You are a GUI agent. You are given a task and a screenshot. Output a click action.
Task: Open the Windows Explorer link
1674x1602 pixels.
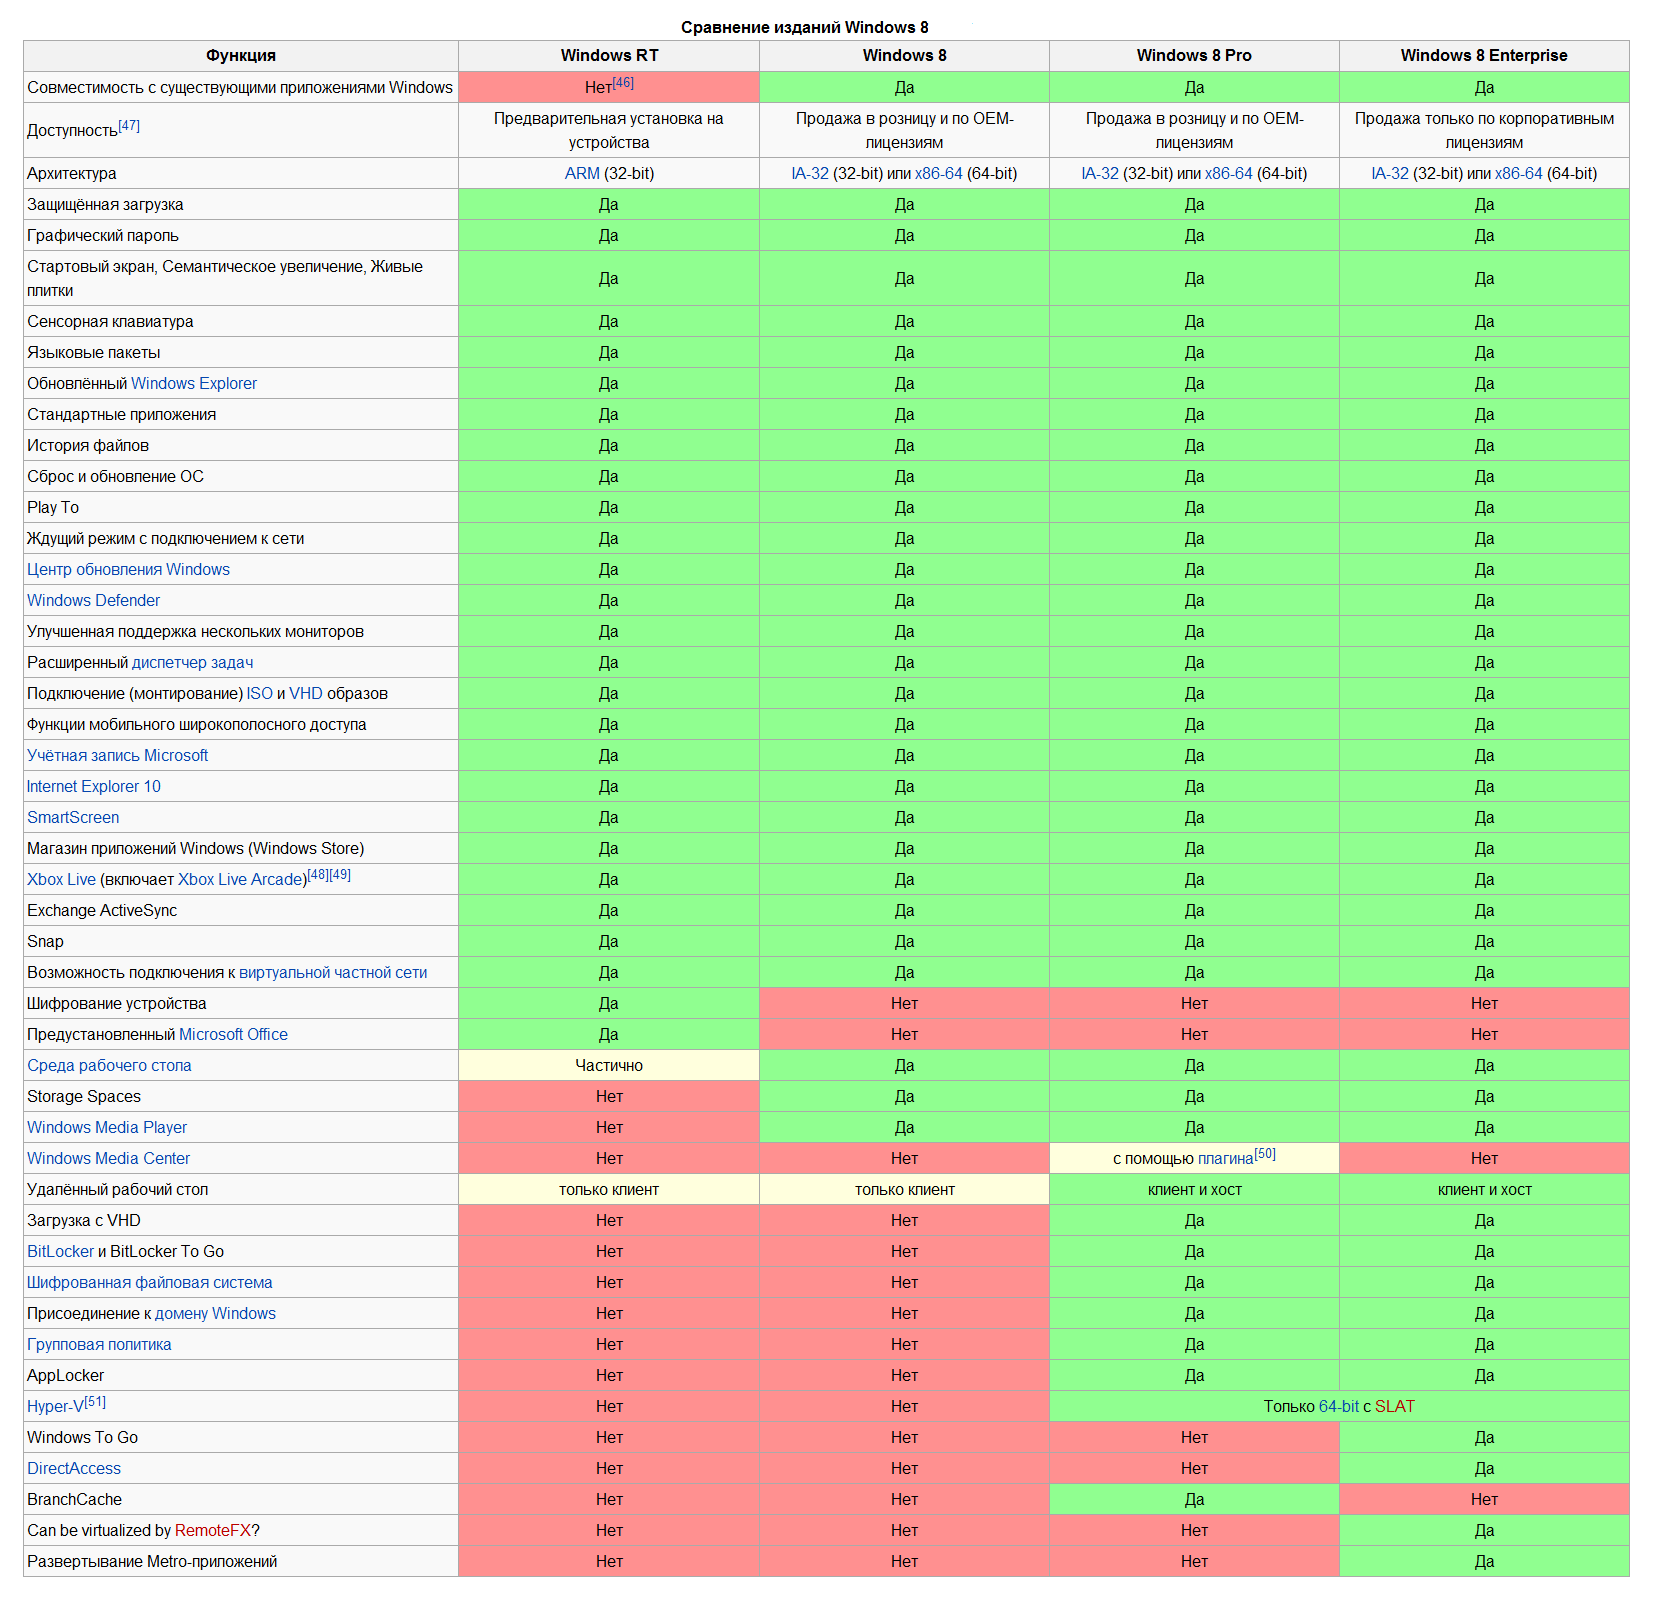[194, 383]
